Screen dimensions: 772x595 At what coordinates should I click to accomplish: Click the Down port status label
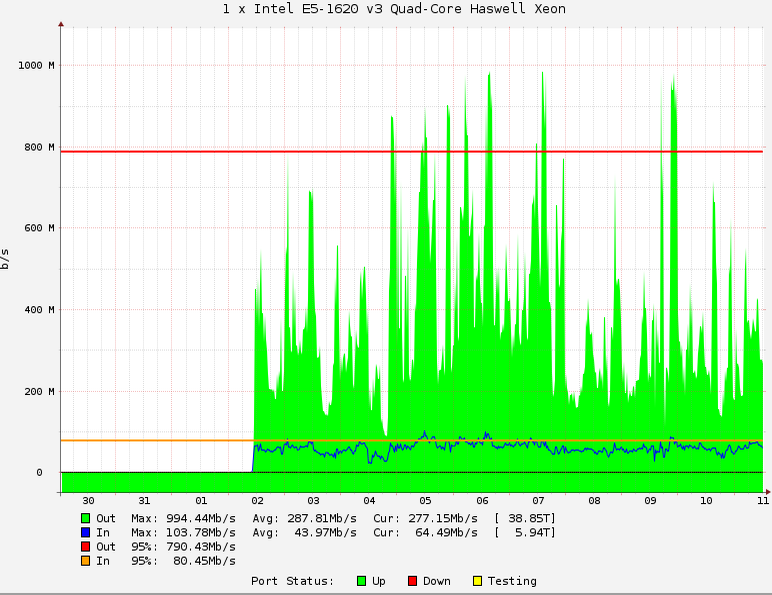click(437, 581)
